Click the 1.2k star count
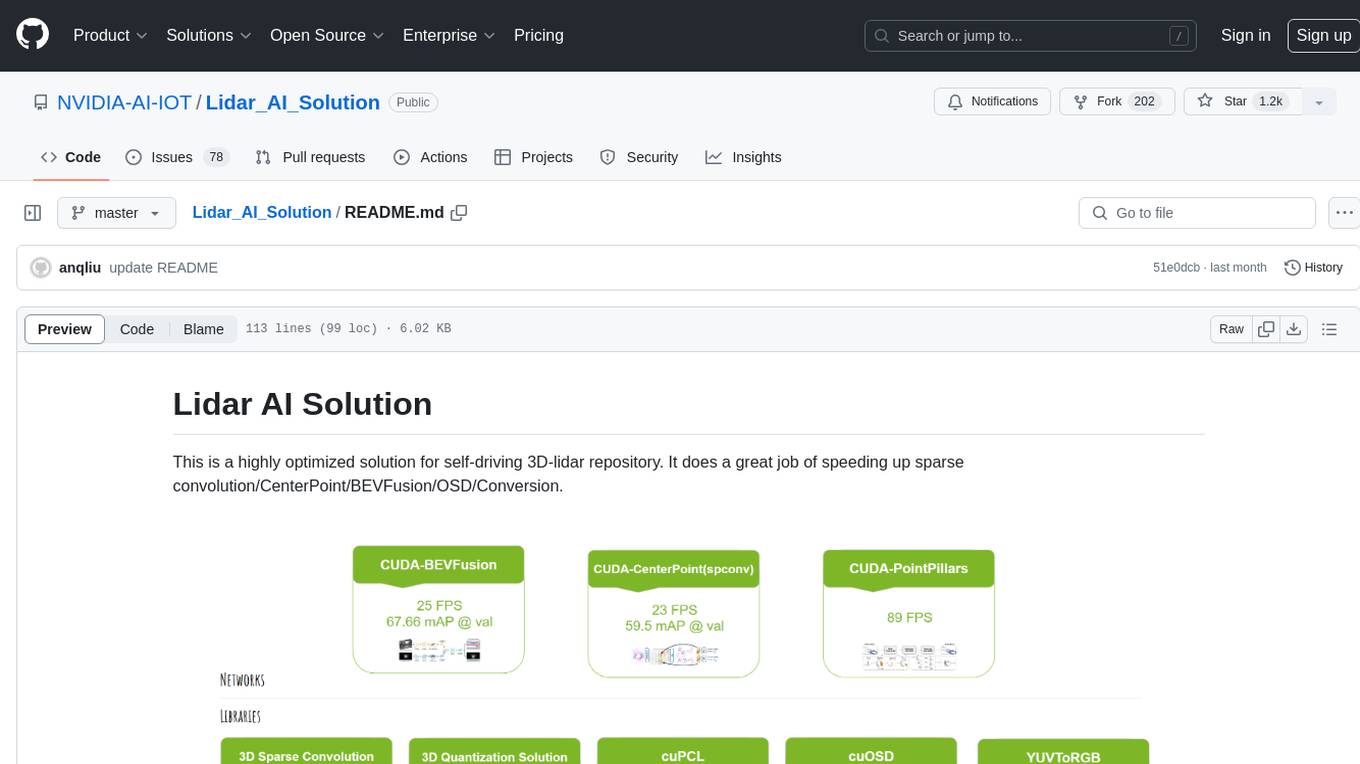 [1270, 102]
